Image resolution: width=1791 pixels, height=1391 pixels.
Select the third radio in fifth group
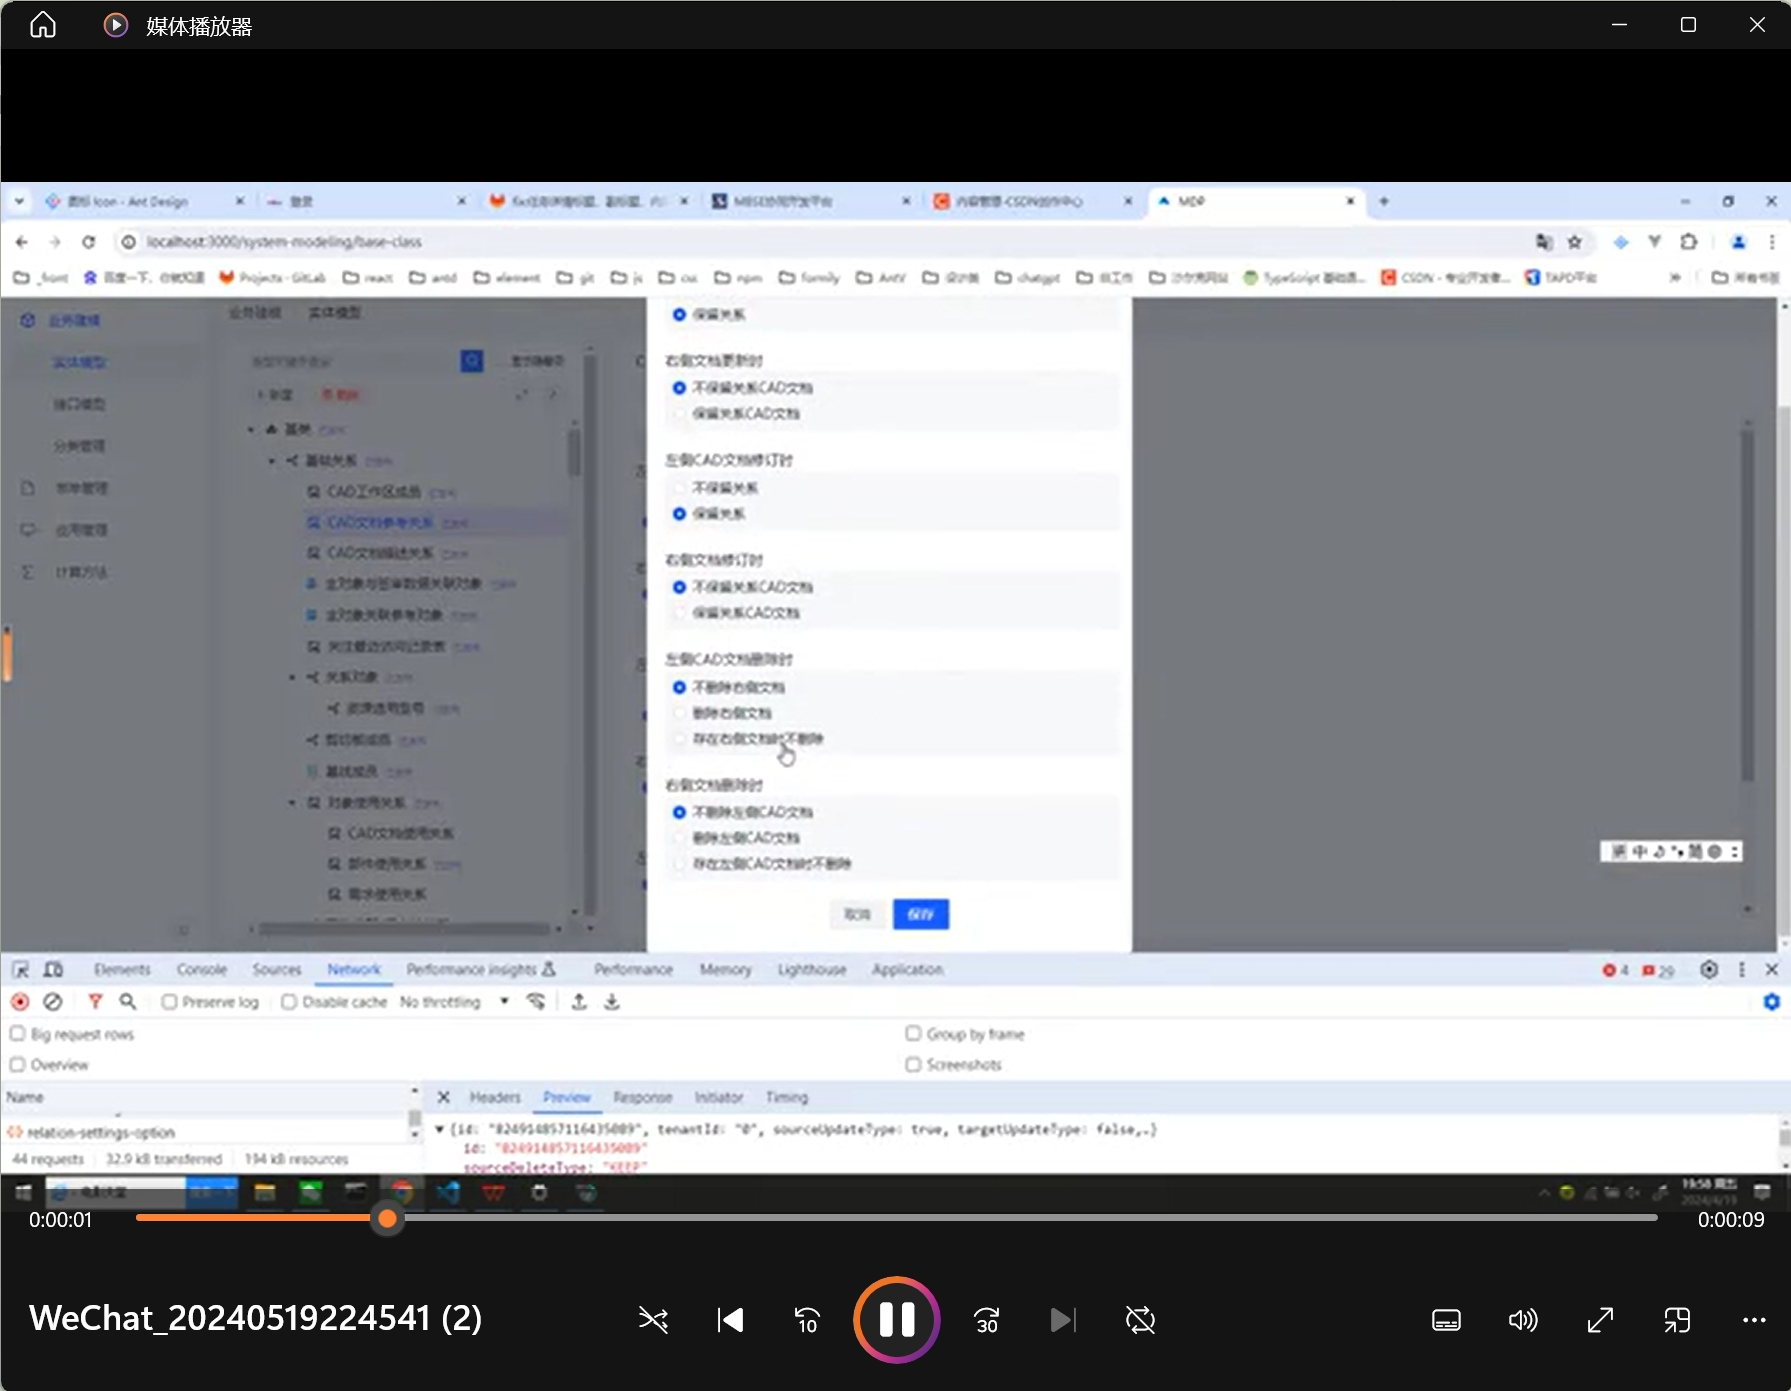(x=679, y=738)
